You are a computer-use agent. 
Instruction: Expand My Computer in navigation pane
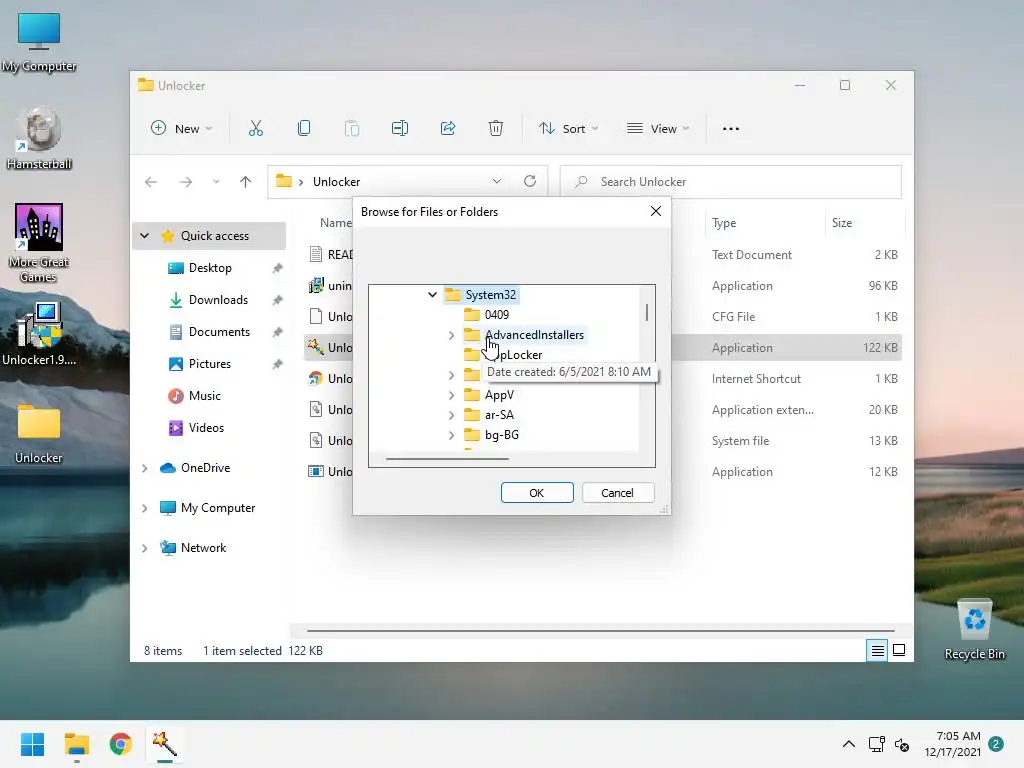(145, 508)
